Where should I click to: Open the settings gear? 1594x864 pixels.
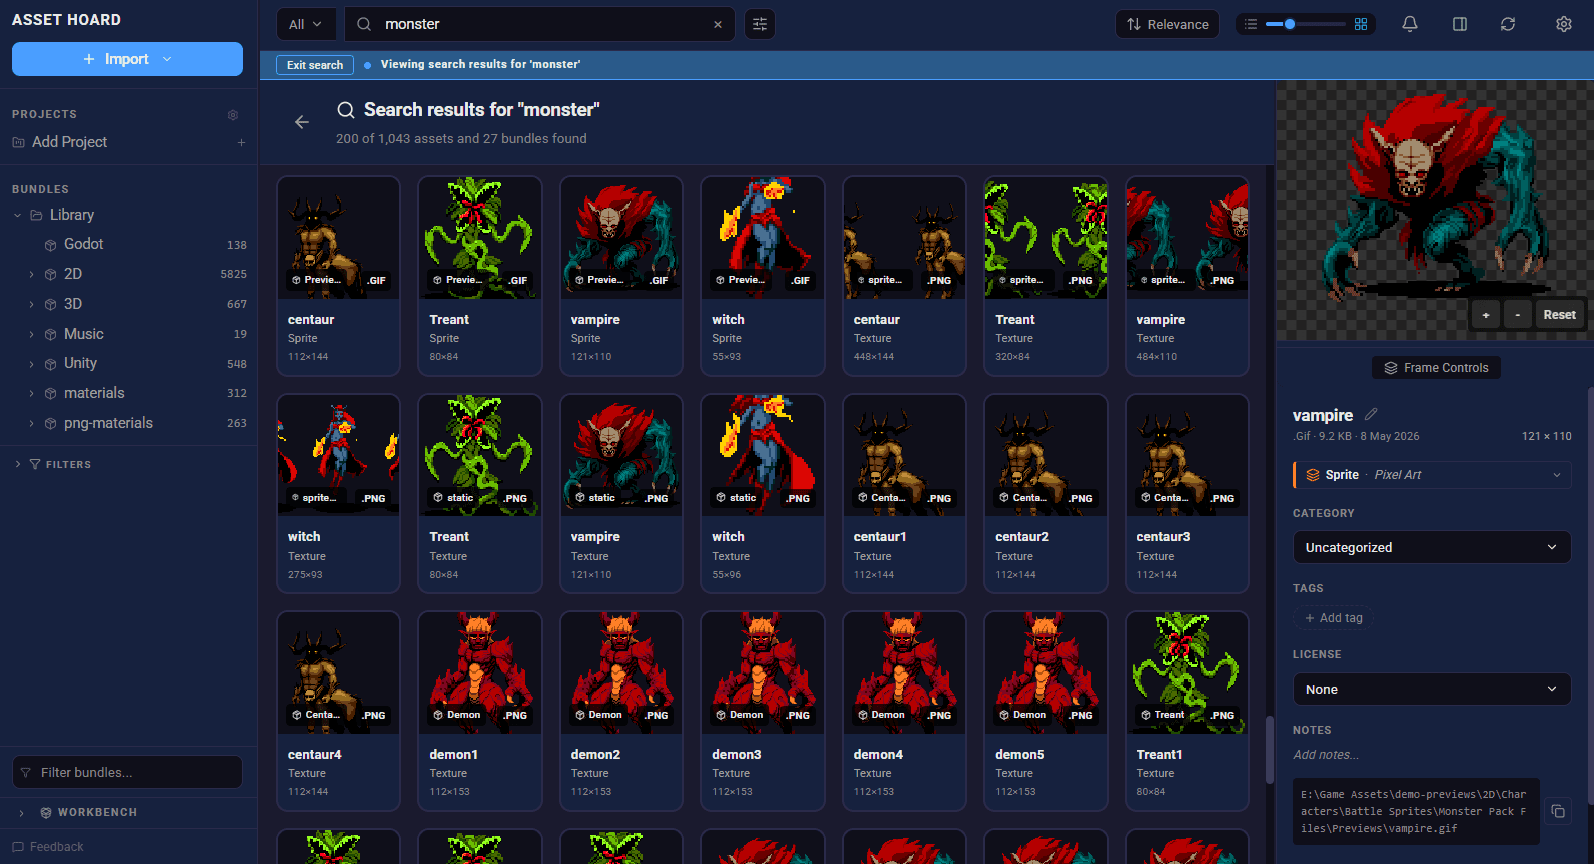1564,24
